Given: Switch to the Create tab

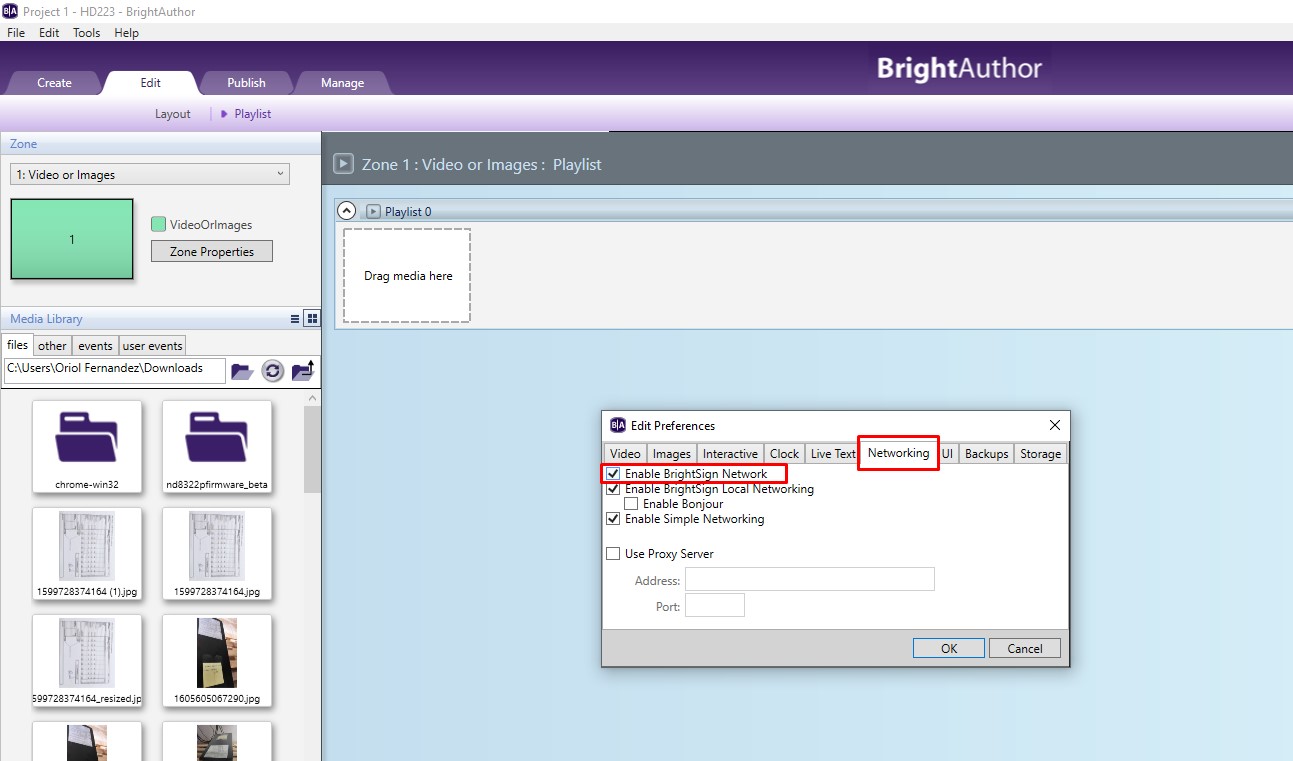Looking at the screenshot, I should coord(54,83).
